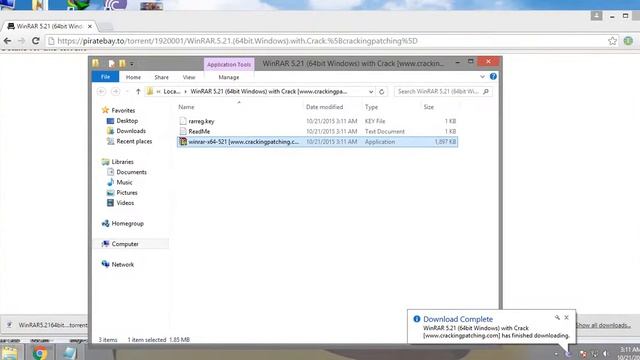640x360 pixels.
Task: Sort files by Size column
Action: [429, 107]
